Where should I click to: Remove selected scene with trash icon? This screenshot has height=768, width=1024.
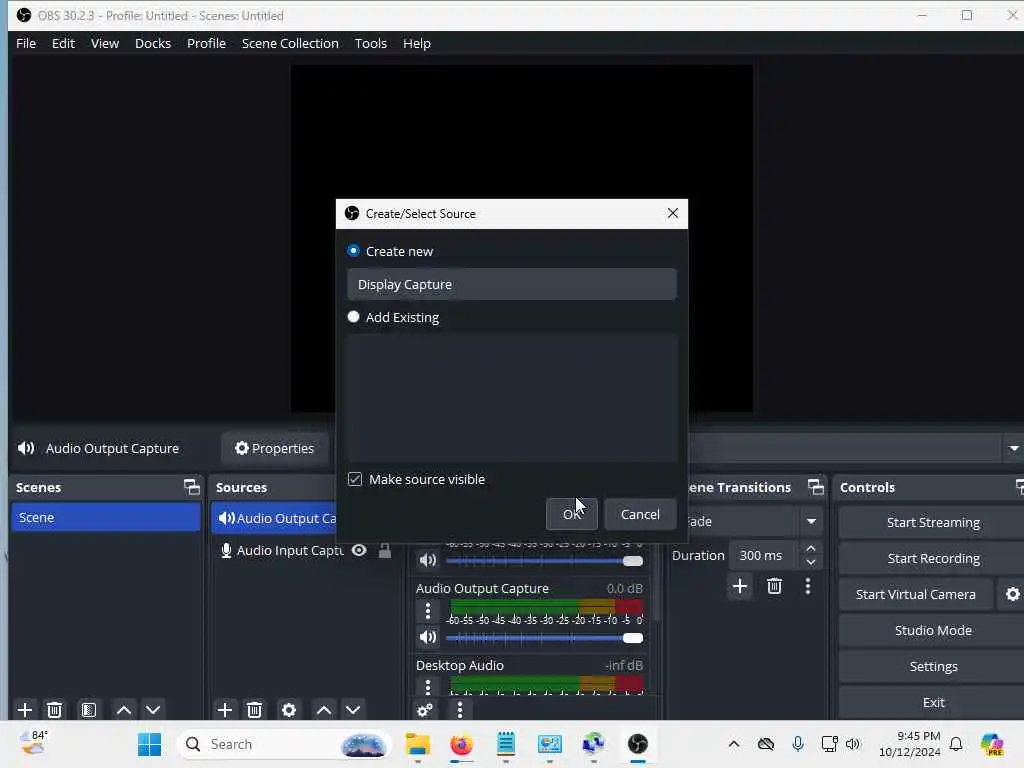tap(54, 710)
